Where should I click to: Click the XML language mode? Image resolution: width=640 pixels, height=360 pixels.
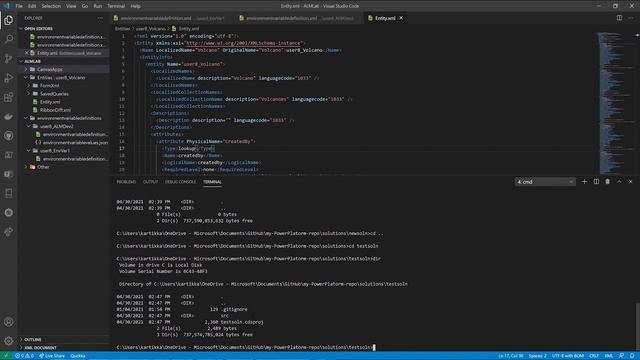click(x=609, y=356)
